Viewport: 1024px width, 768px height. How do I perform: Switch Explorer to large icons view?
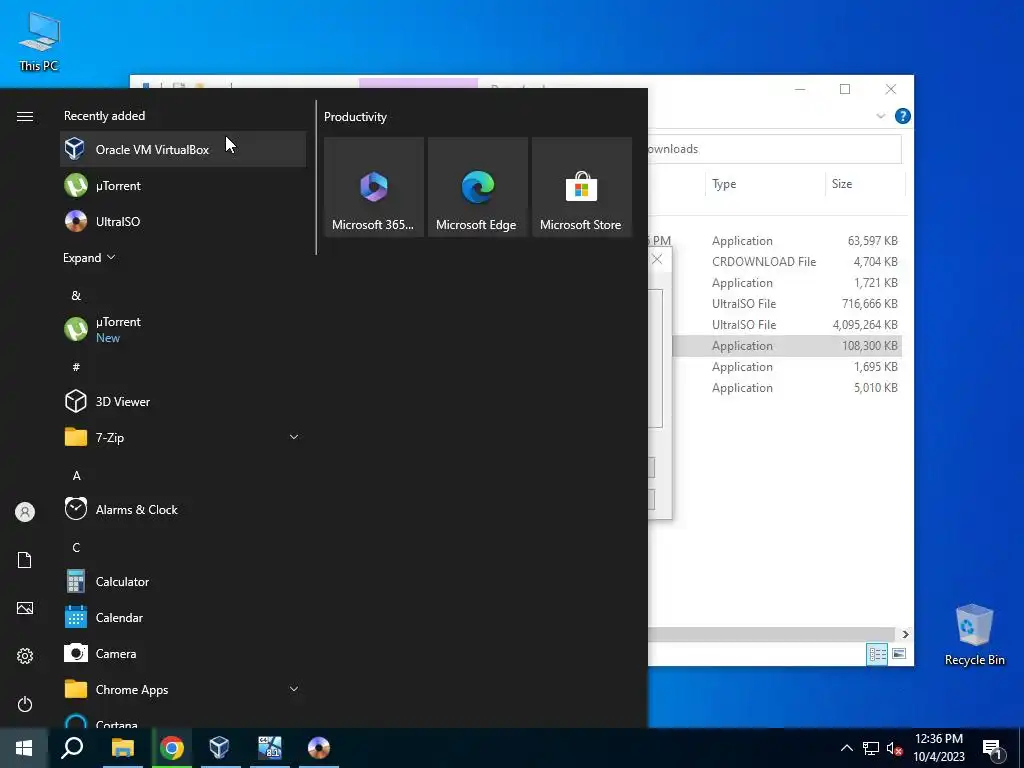point(899,654)
